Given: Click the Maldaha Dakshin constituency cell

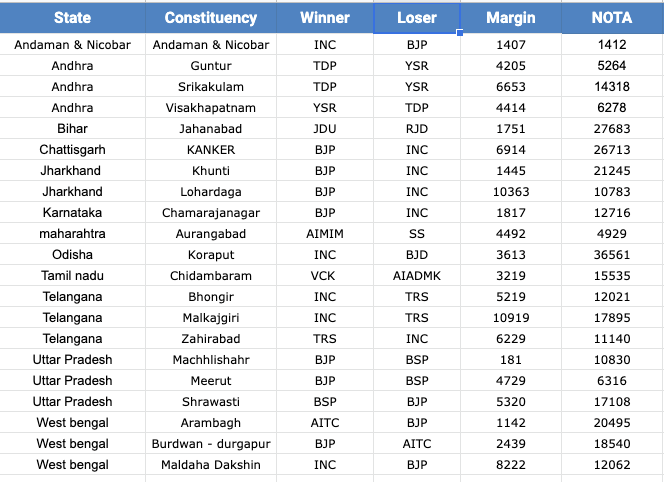Looking at the screenshot, I should pyautogui.click(x=210, y=465).
